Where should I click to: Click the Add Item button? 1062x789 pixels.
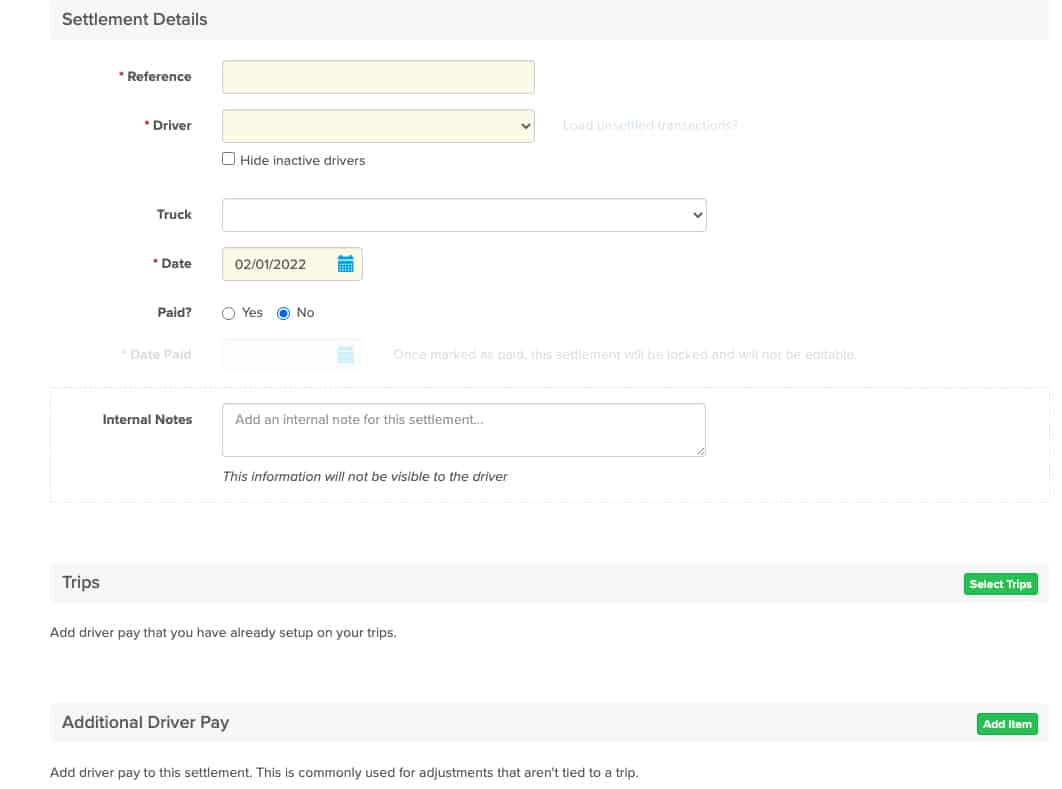click(1007, 724)
